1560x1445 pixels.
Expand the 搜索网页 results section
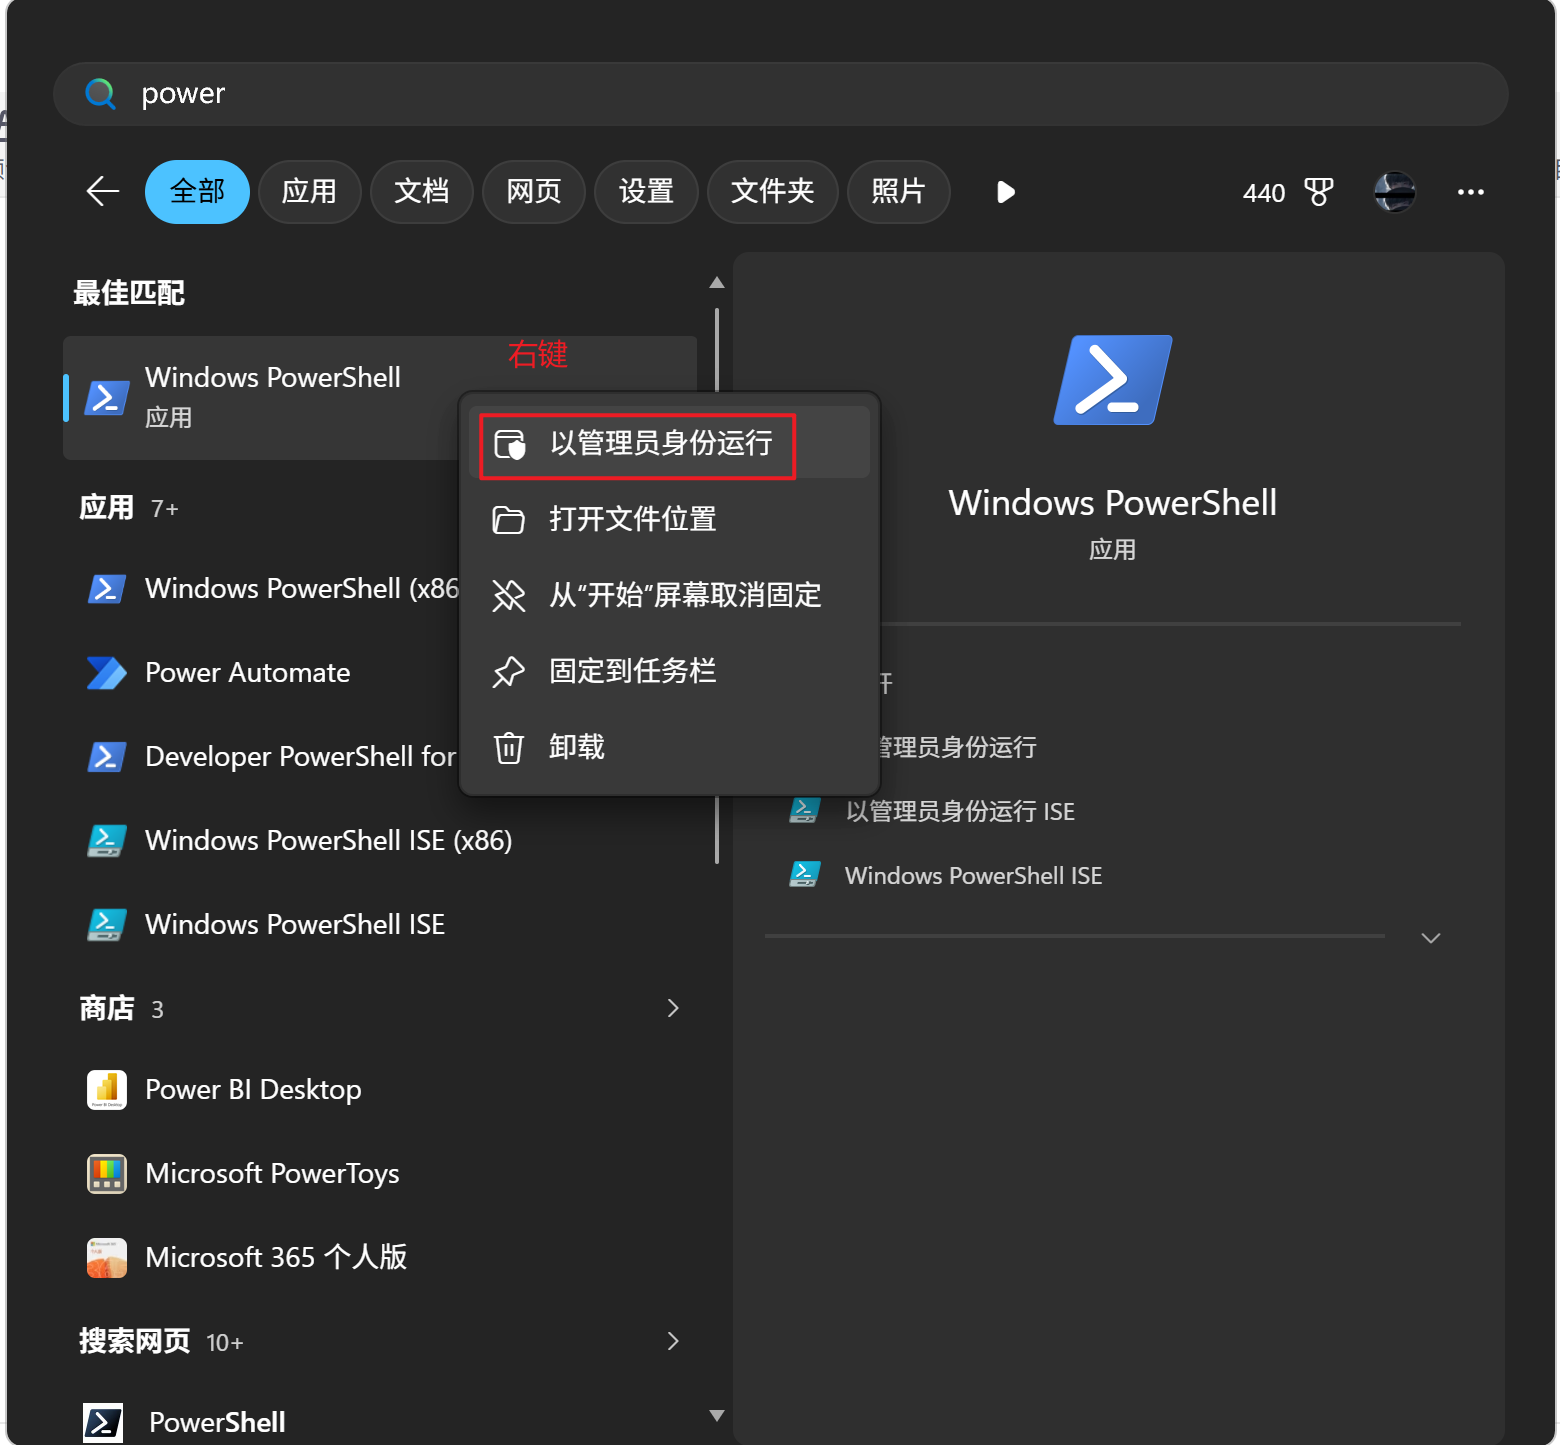point(673,1341)
